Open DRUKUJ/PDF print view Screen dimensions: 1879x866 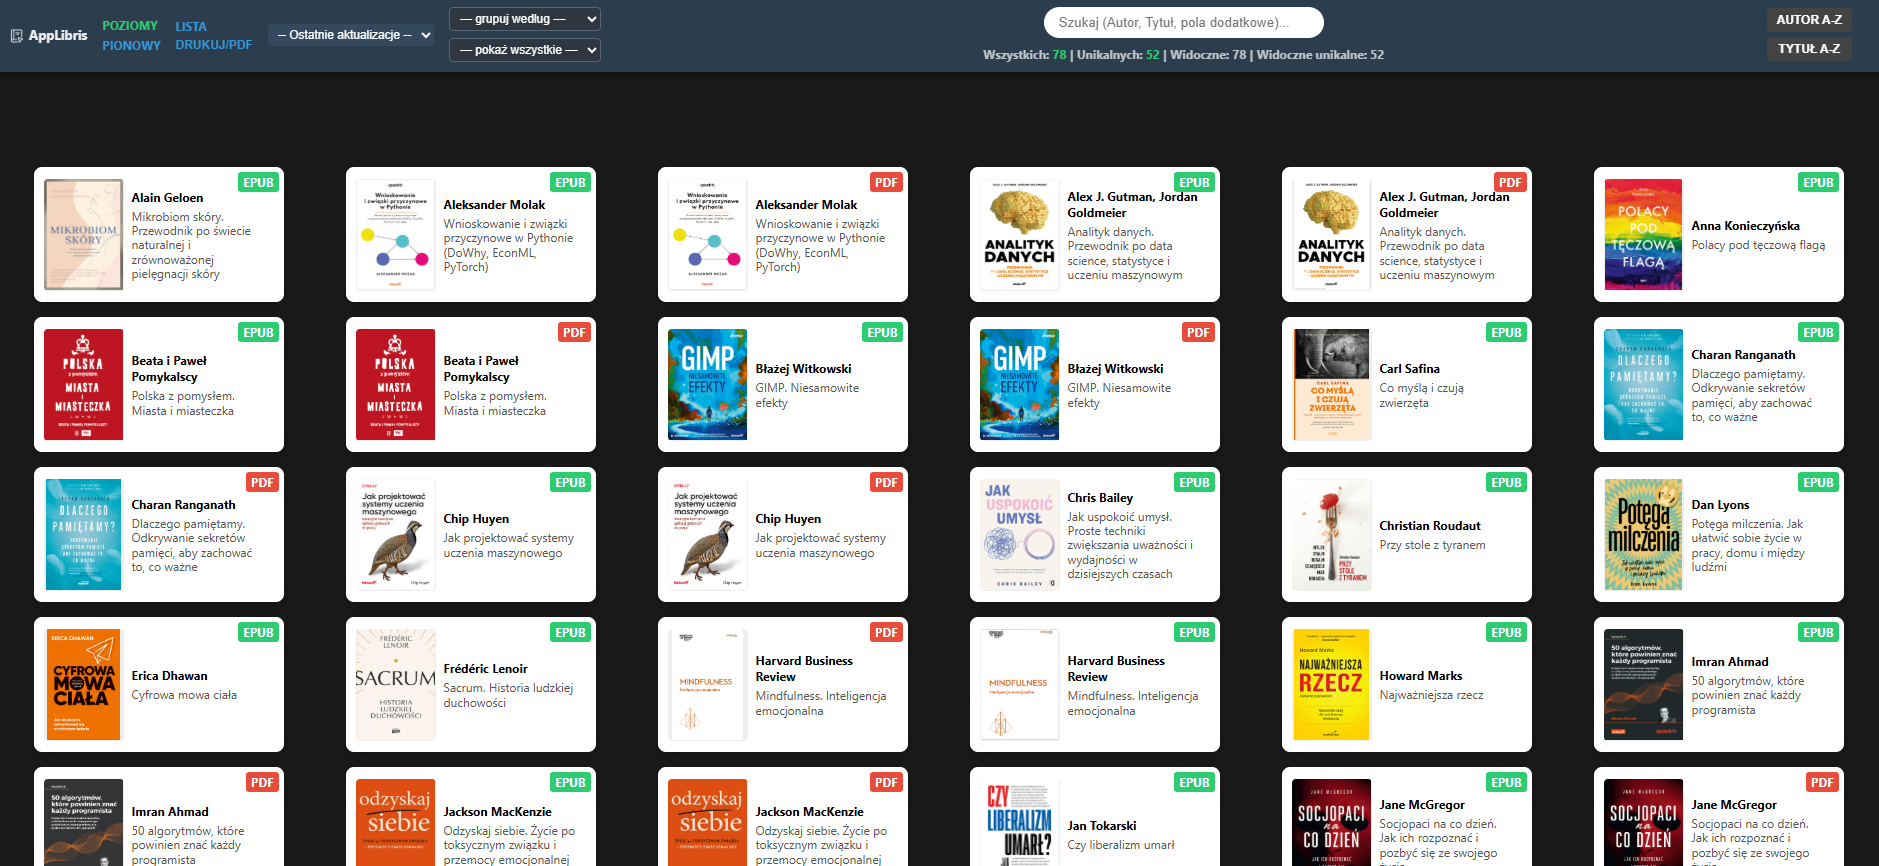(x=214, y=45)
